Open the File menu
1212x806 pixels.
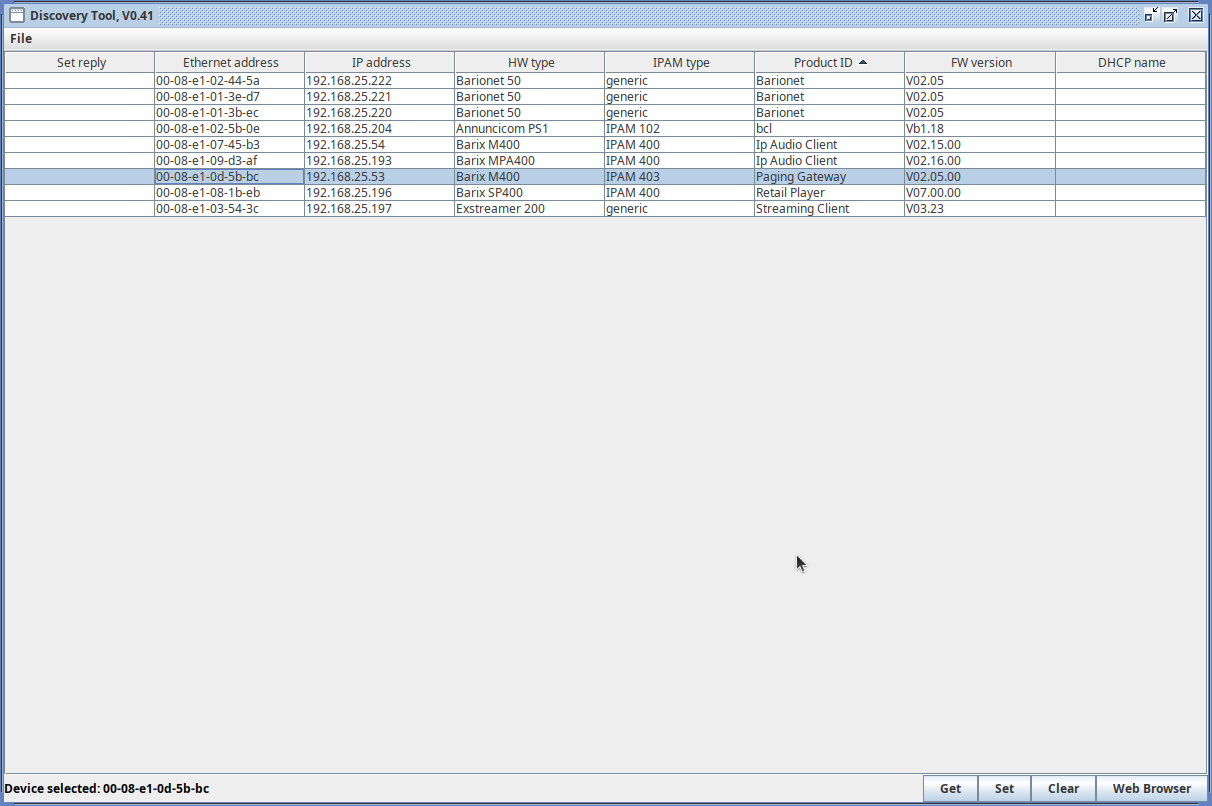click(21, 39)
